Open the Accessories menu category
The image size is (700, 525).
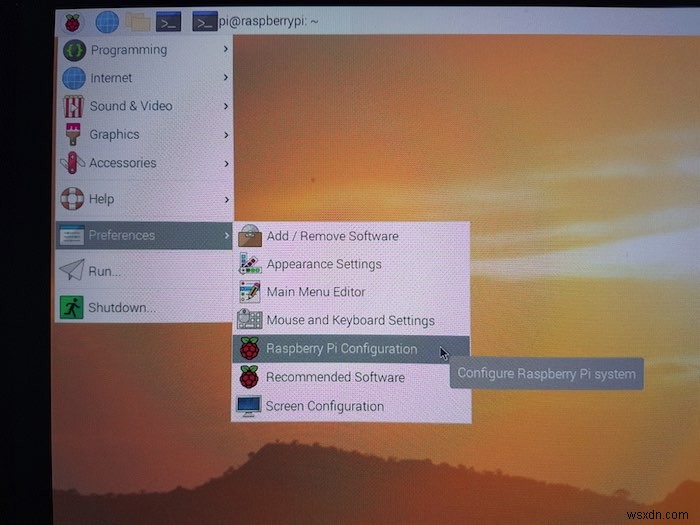[146, 163]
